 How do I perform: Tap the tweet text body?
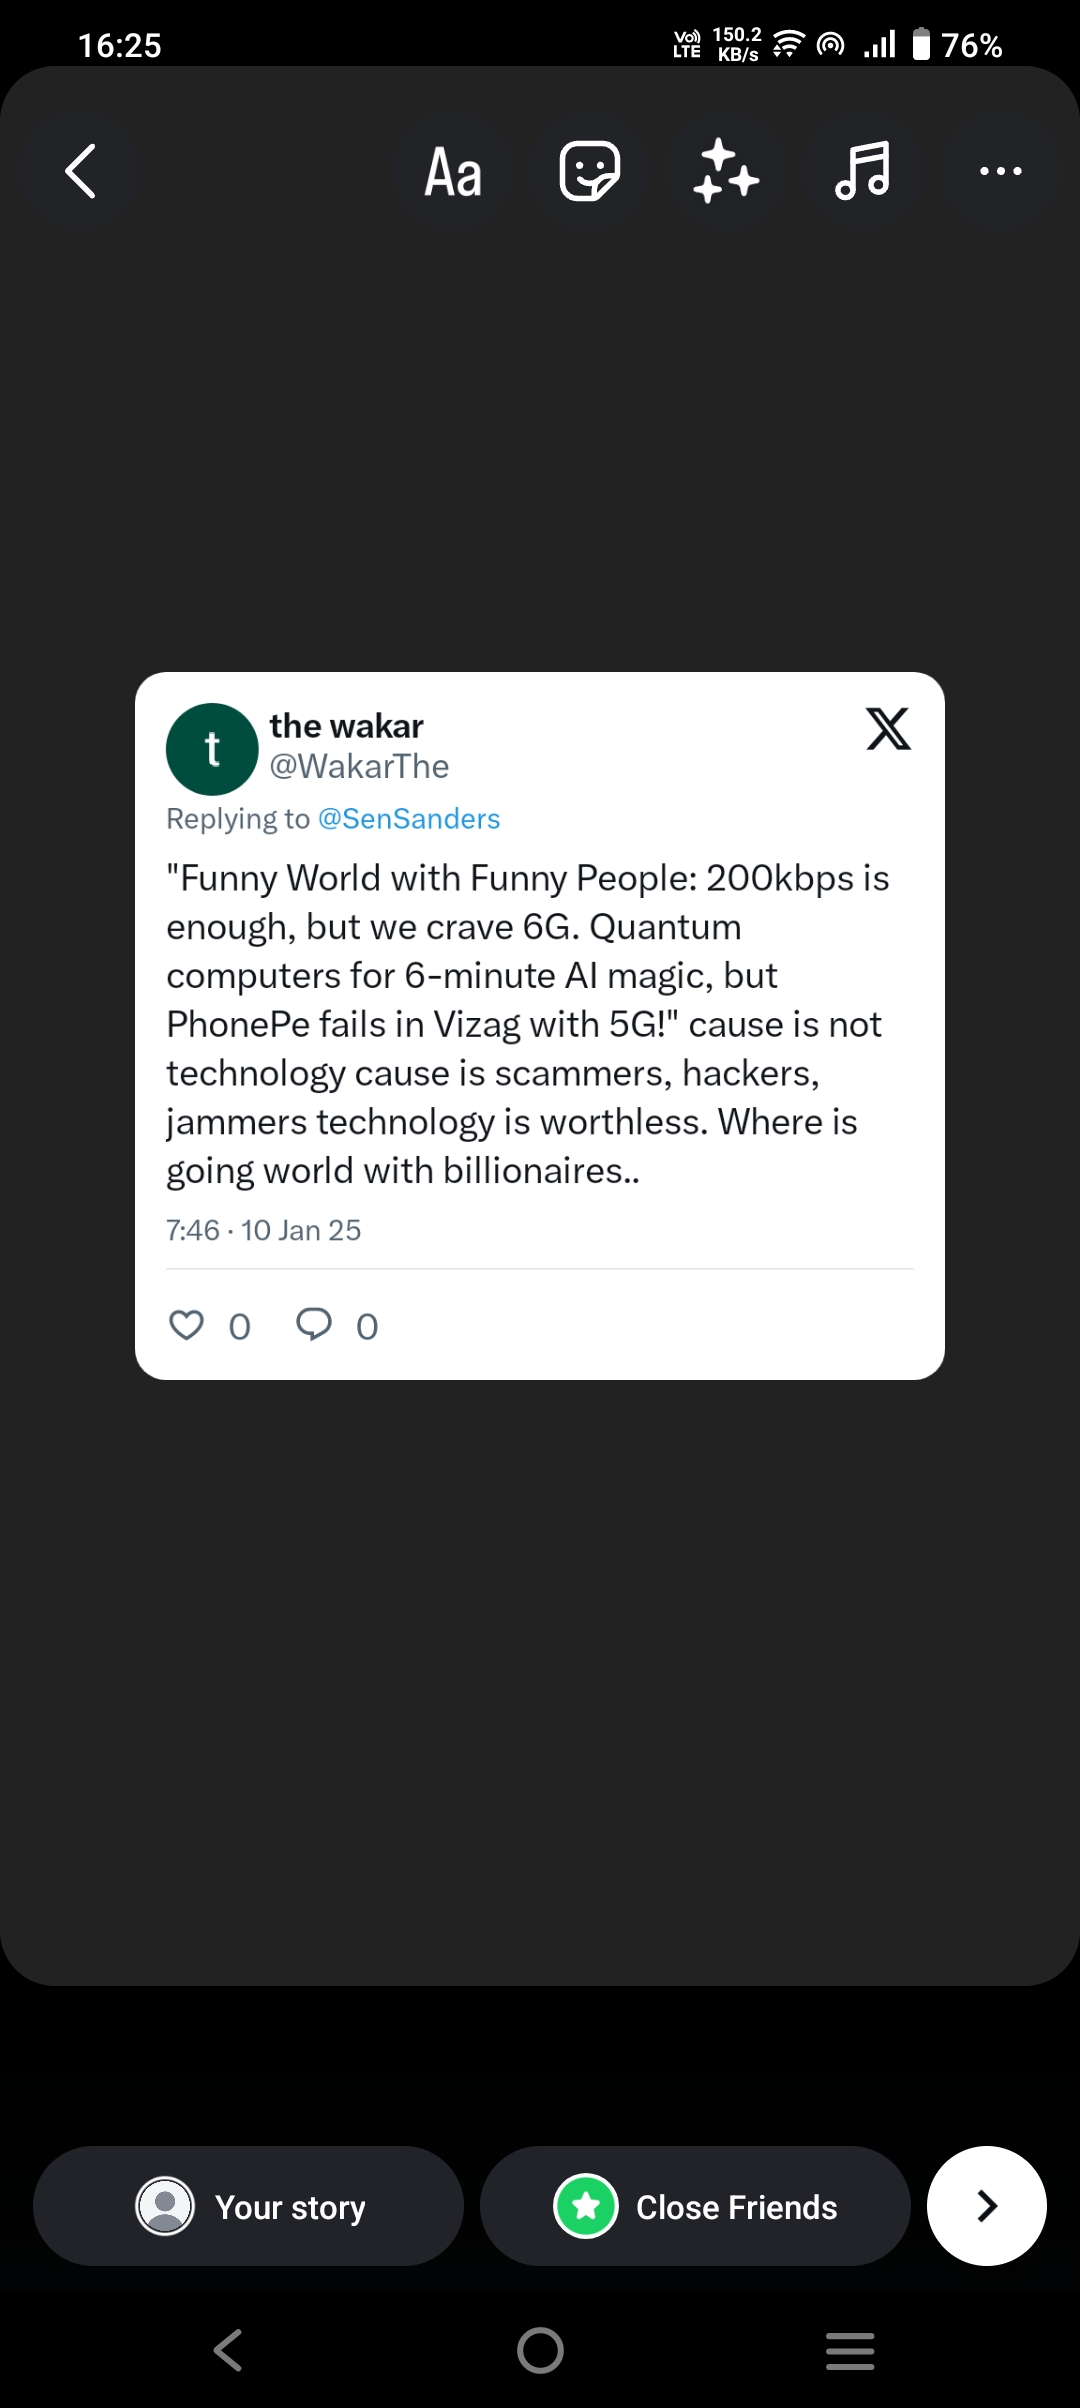point(527,1024)
